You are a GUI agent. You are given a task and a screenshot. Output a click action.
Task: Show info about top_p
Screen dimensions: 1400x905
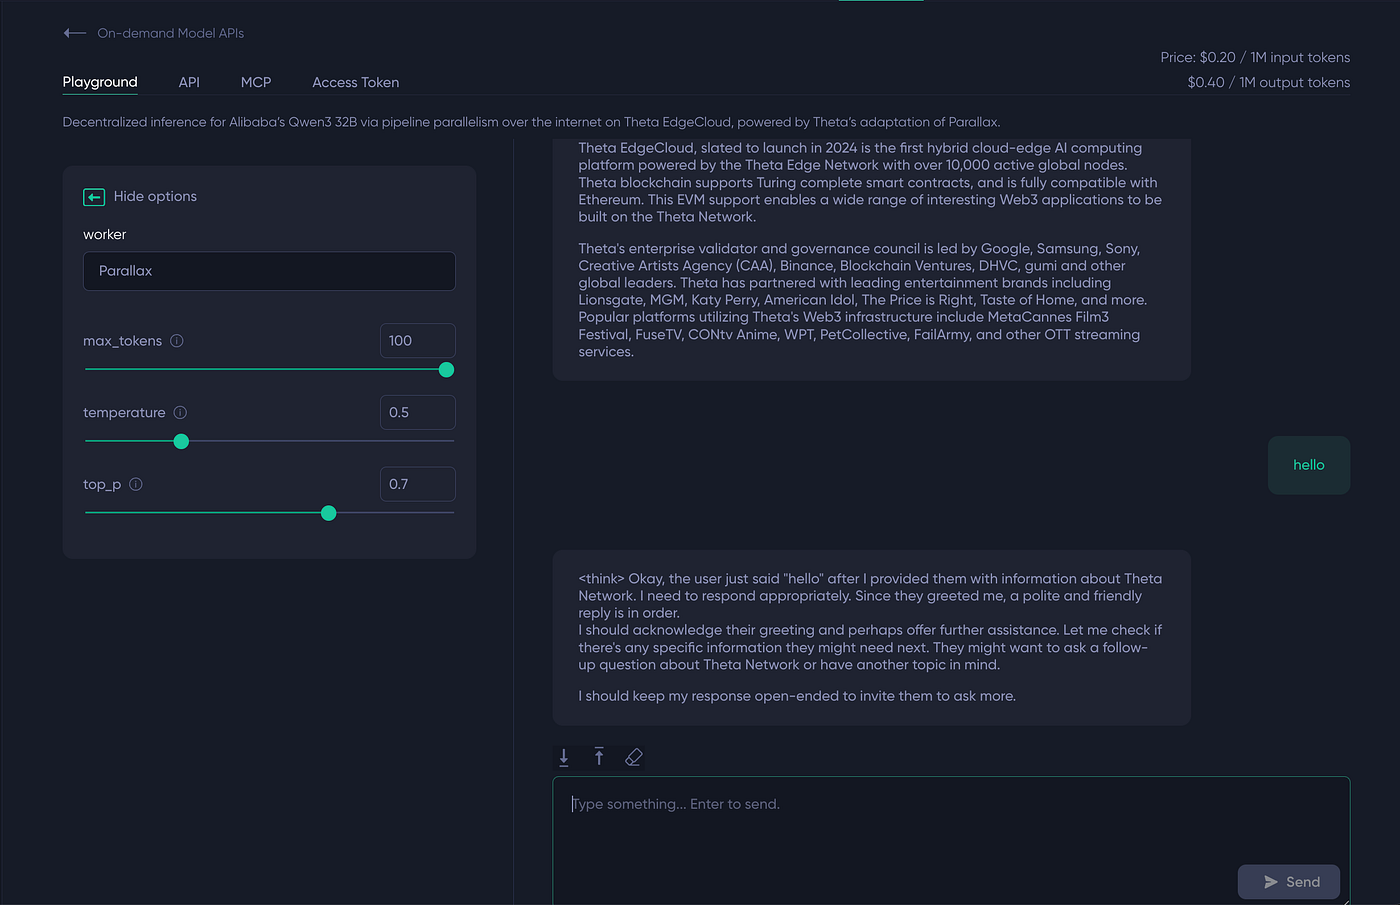136,484
